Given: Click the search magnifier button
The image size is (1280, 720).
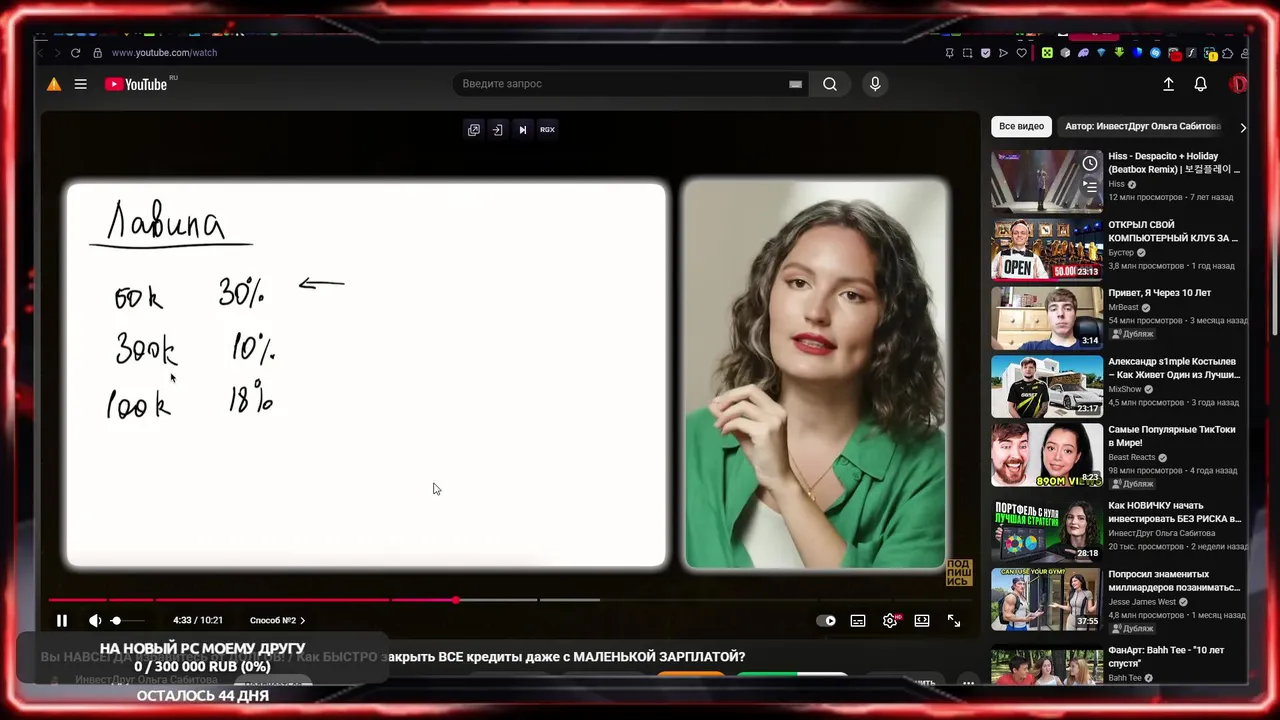Looking at the screenshot, I should coord(830,84).
